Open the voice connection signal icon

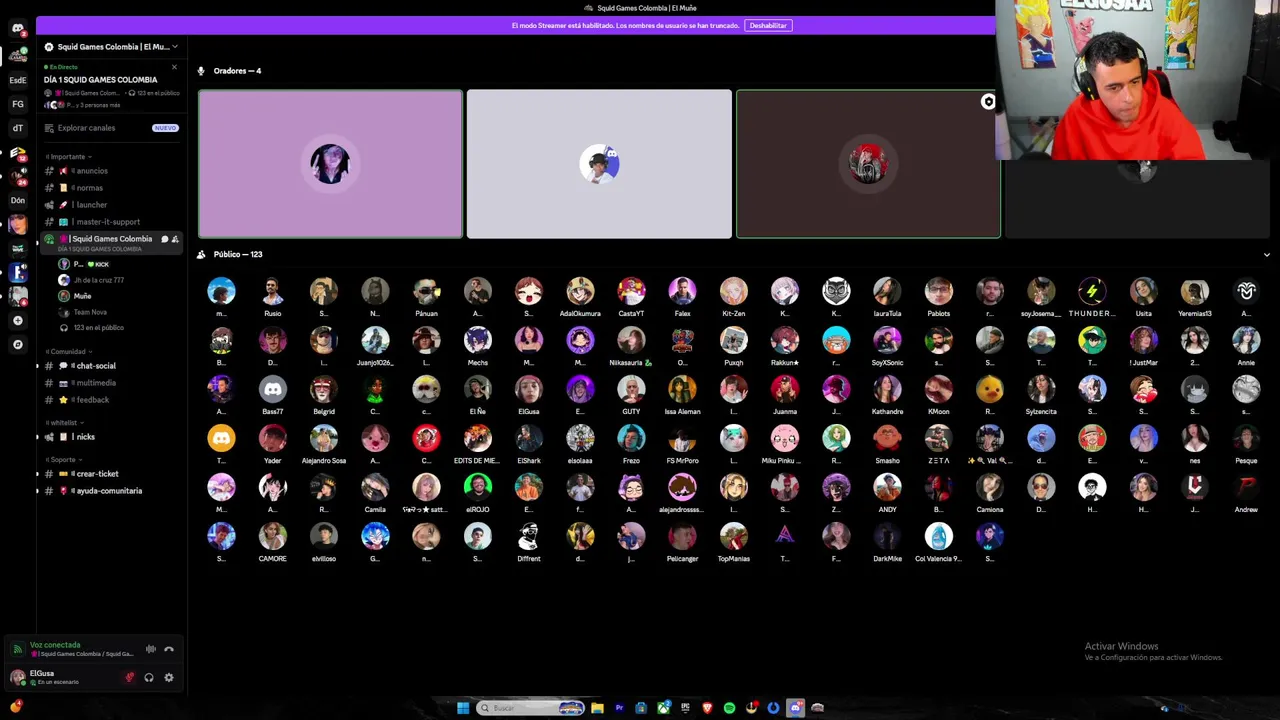(x=17, y=649)
